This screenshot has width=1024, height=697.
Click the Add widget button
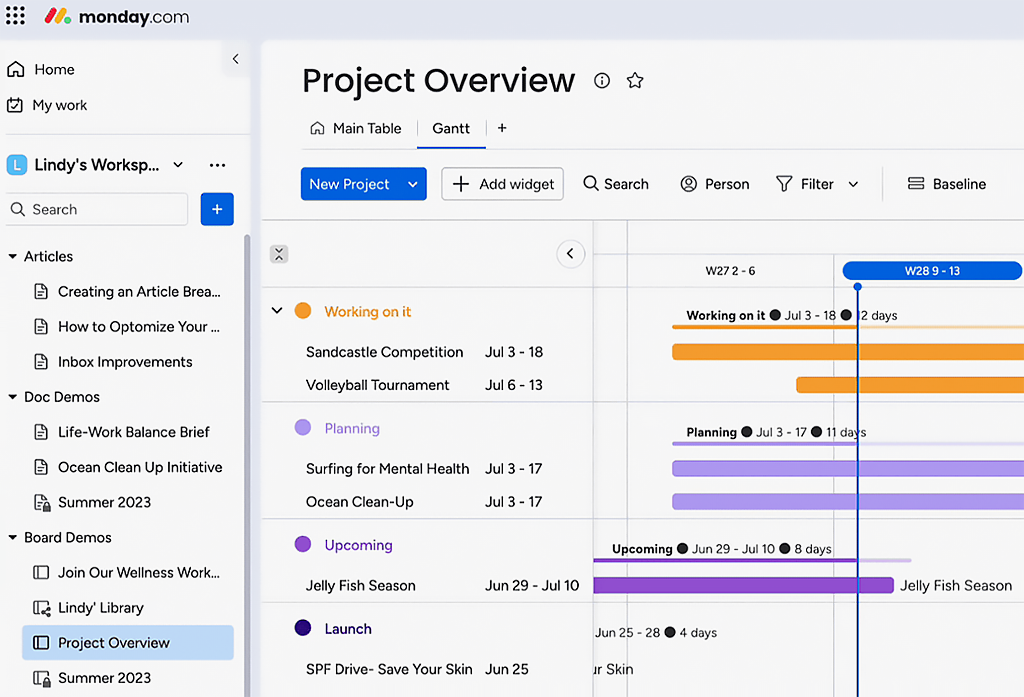[x=503, y=184]
